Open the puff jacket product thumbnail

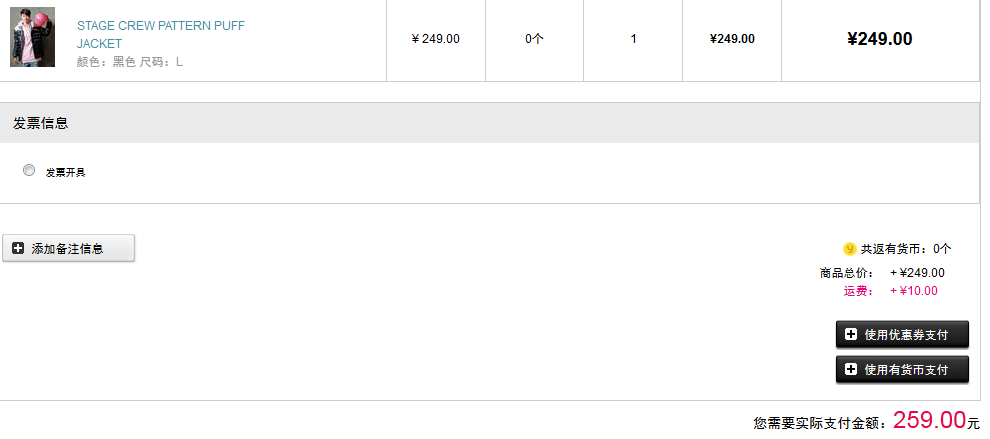(32, 37)
